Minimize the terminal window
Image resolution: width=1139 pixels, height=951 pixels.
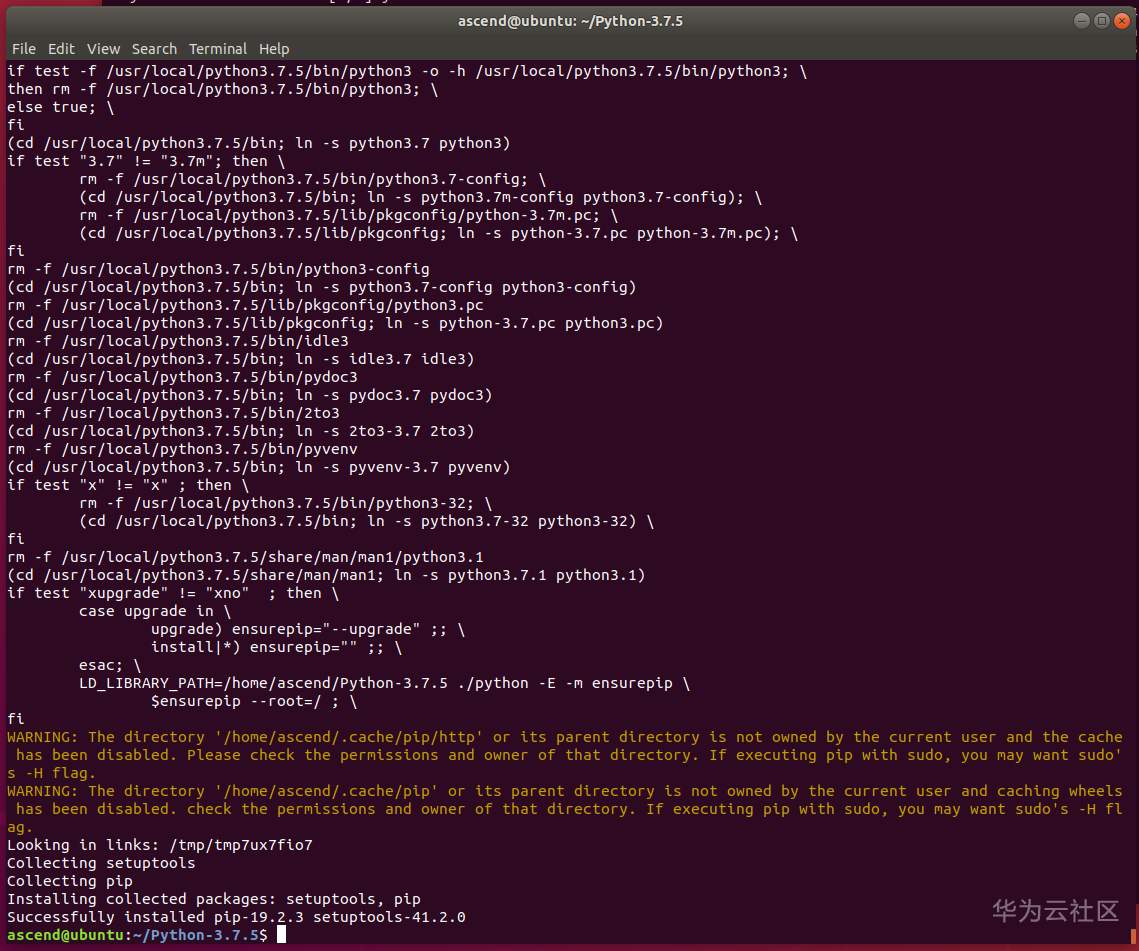pos(1081,20)
